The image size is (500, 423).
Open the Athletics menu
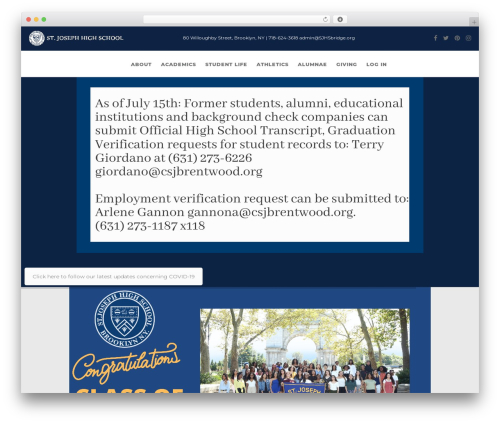pos(272,64)
